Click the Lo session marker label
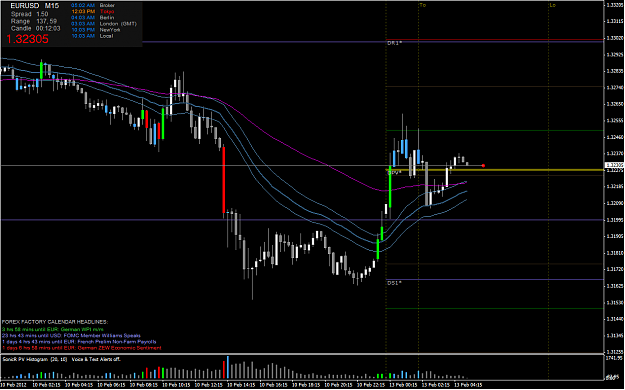This screenshot has height=390, width=625. coord(553,5)
